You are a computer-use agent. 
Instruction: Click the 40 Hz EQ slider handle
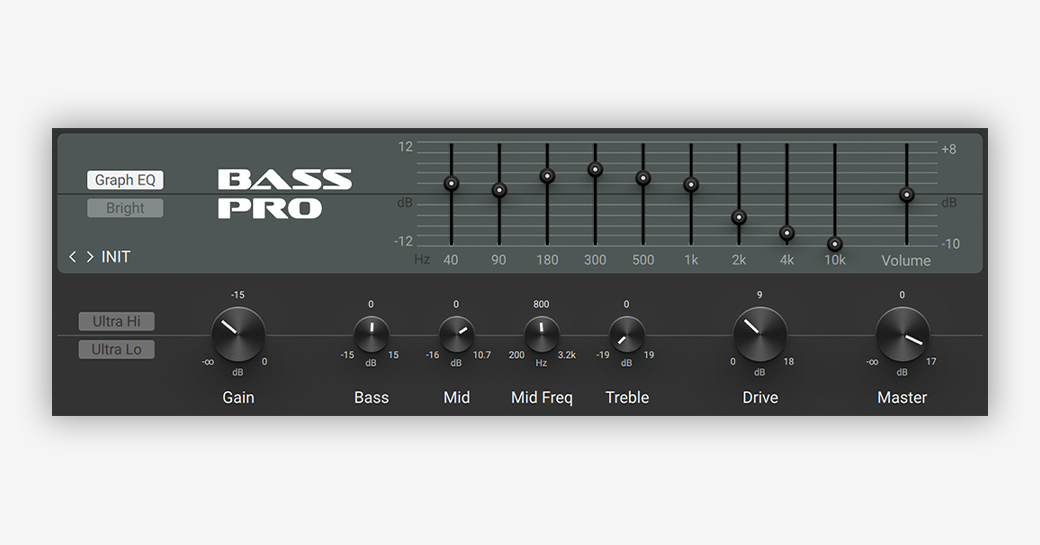coord(451,184)
